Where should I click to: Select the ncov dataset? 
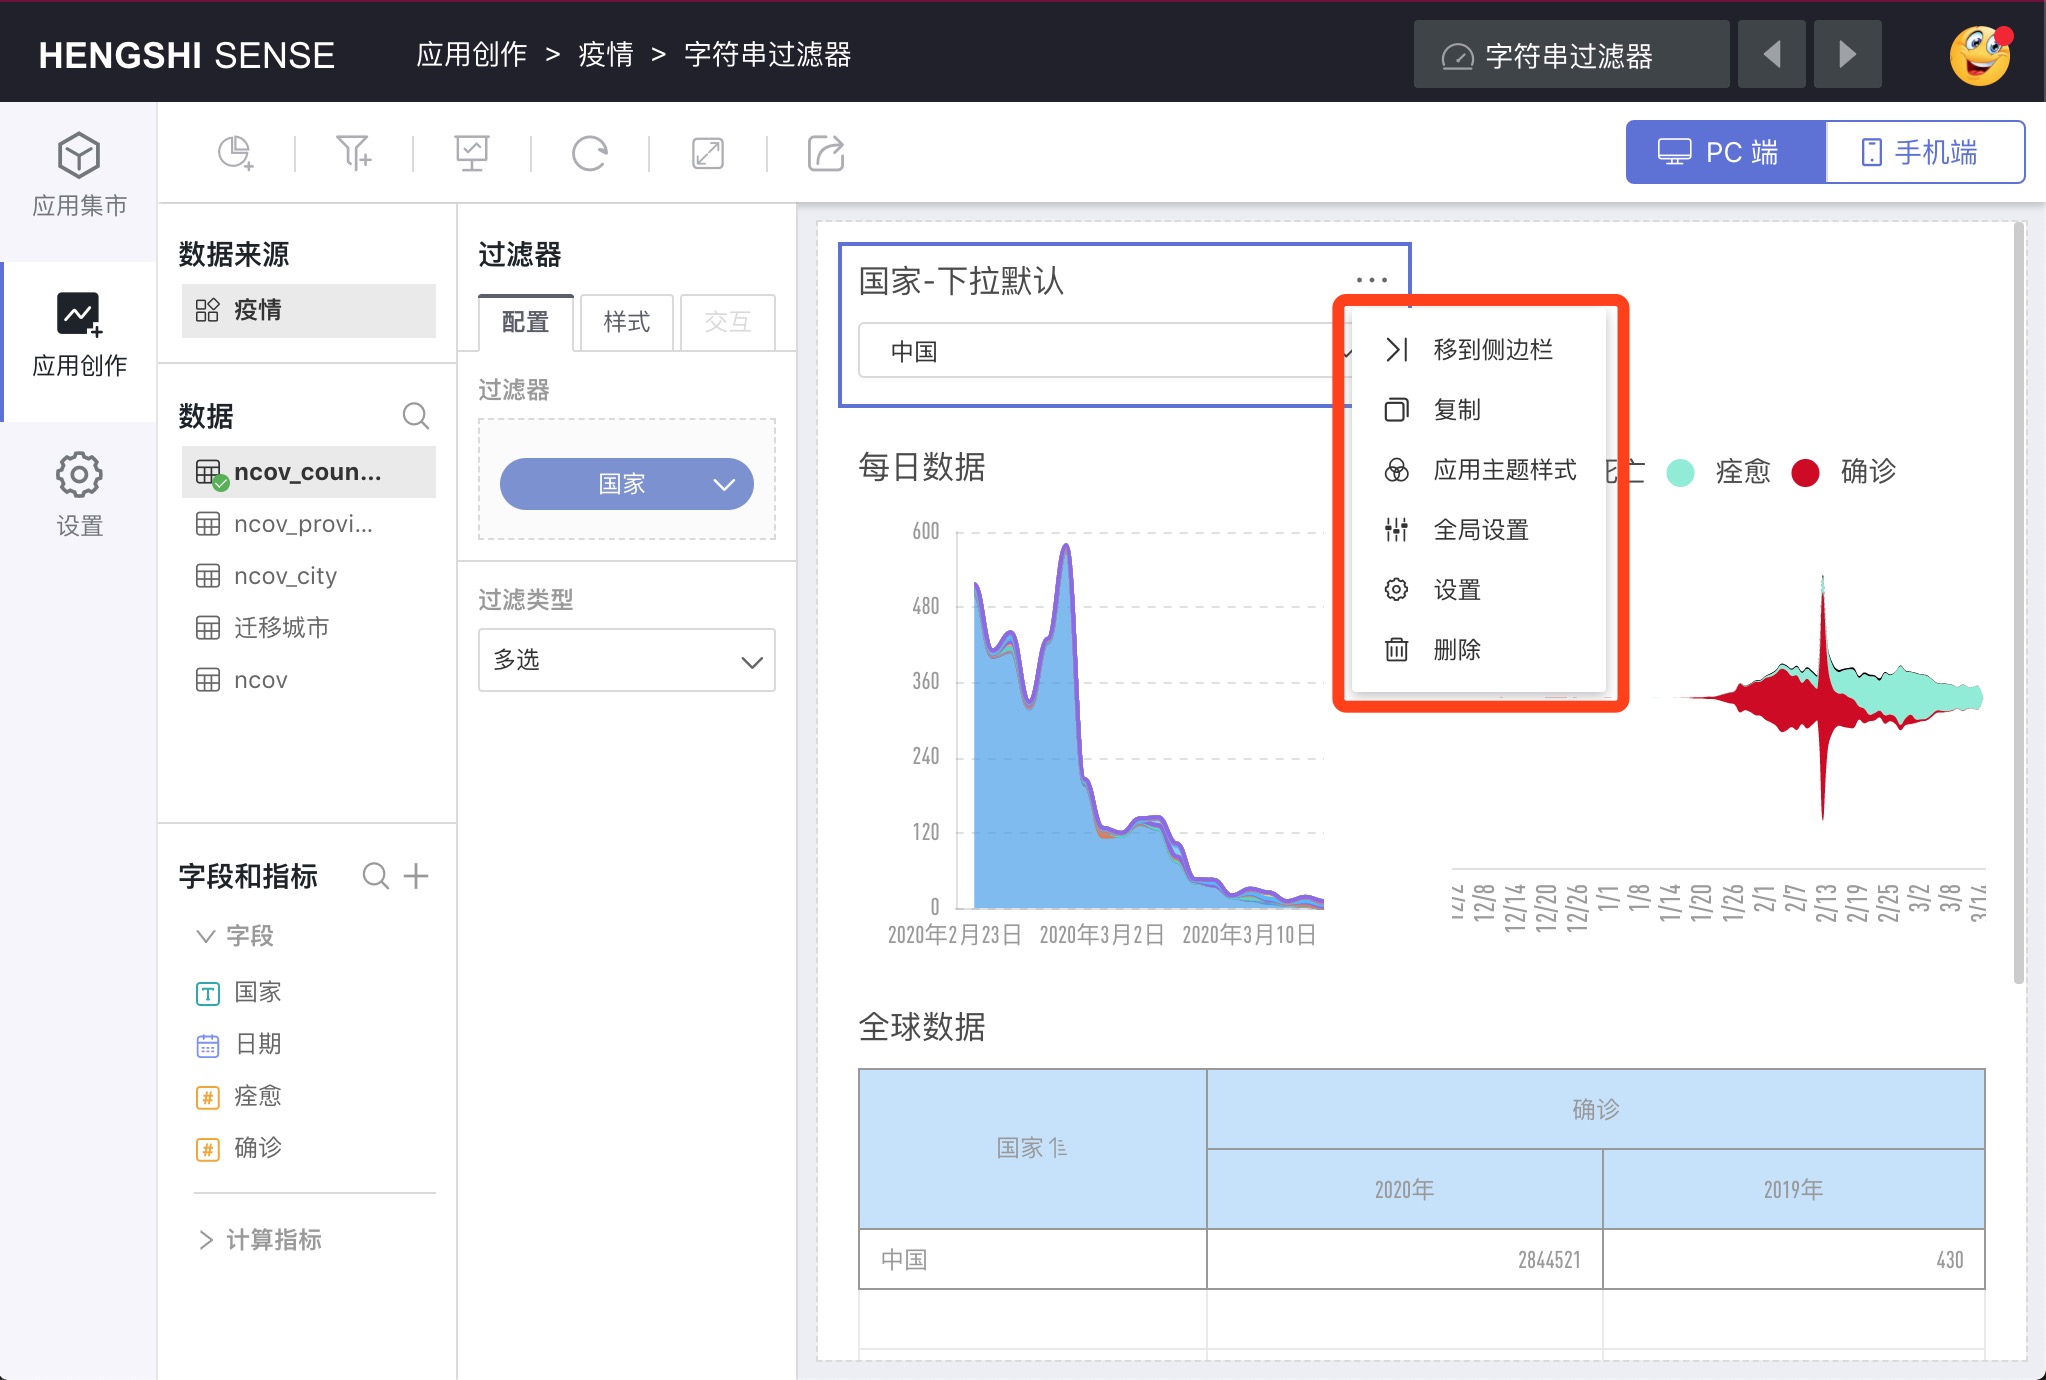309,680
